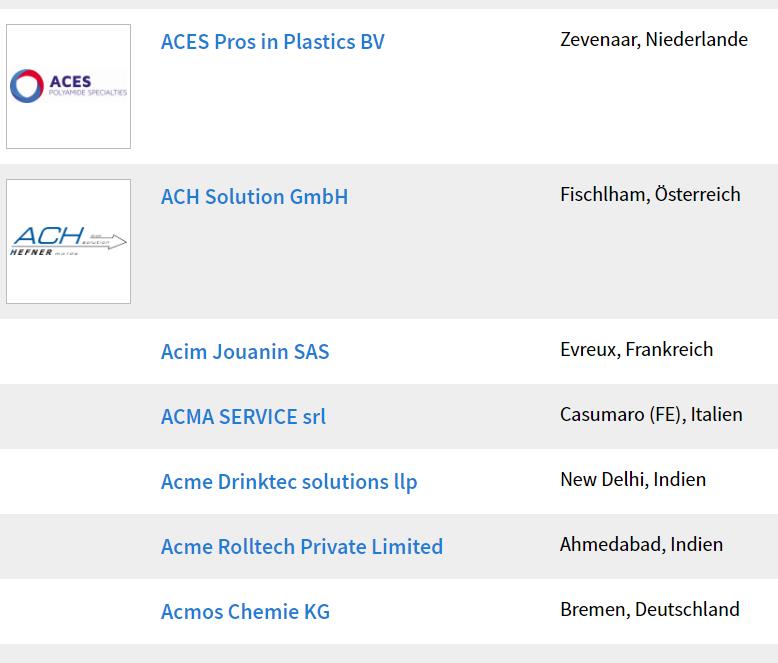Viewport: 778px width, 663px height.
Task: Click the ACH Hefner Molds logo thumbnail
Action: point(68,241)
